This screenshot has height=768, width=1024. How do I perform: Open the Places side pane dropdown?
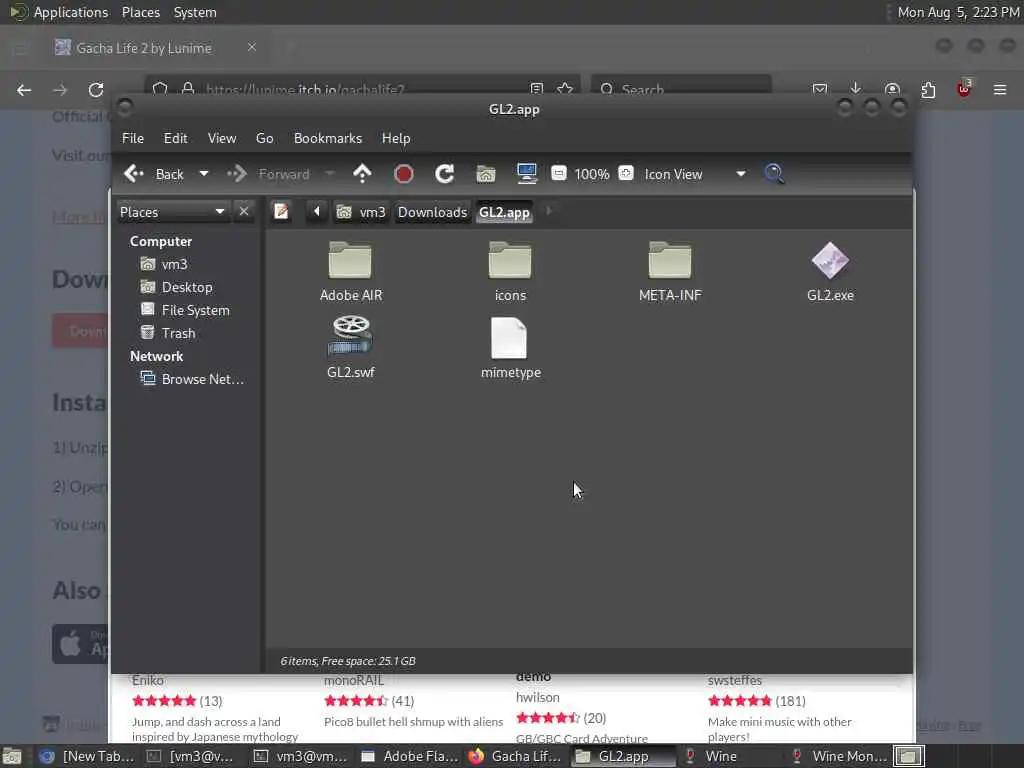coord(172,212)
